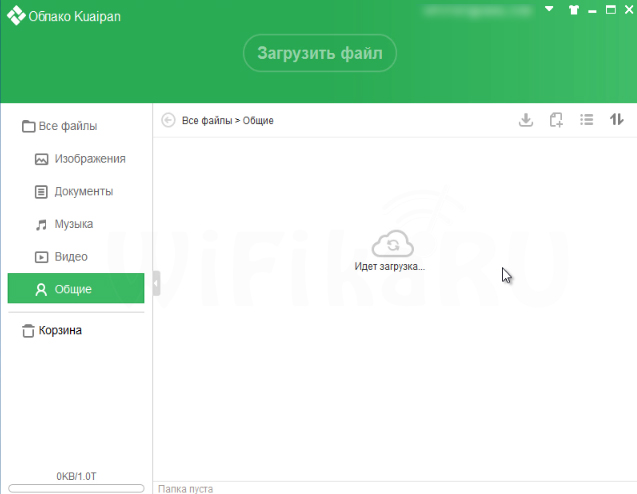Maximize the Kuaipan window

pyautogui.click(x=610, y=10)
